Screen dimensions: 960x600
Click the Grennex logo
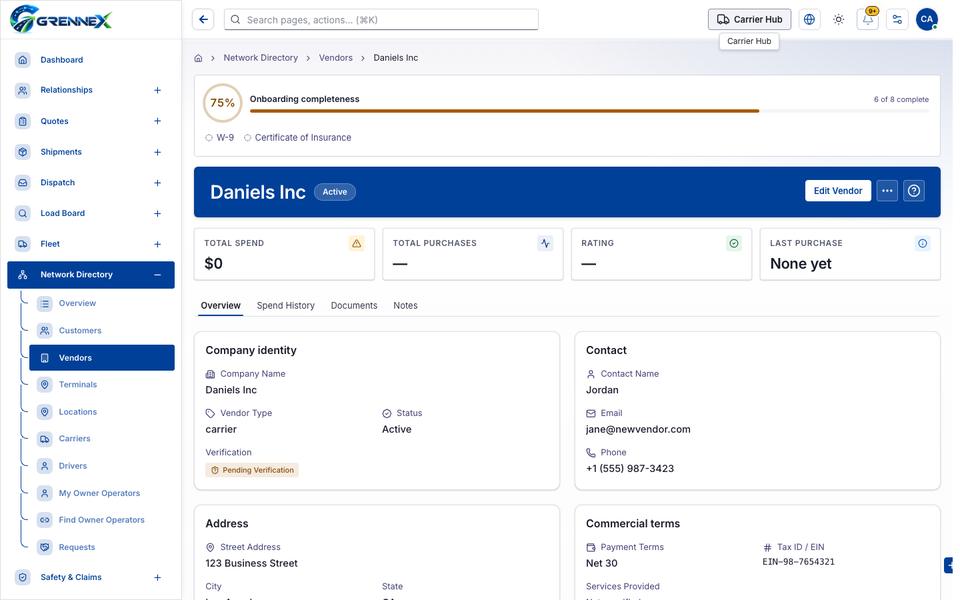click(x=61, y=19)
